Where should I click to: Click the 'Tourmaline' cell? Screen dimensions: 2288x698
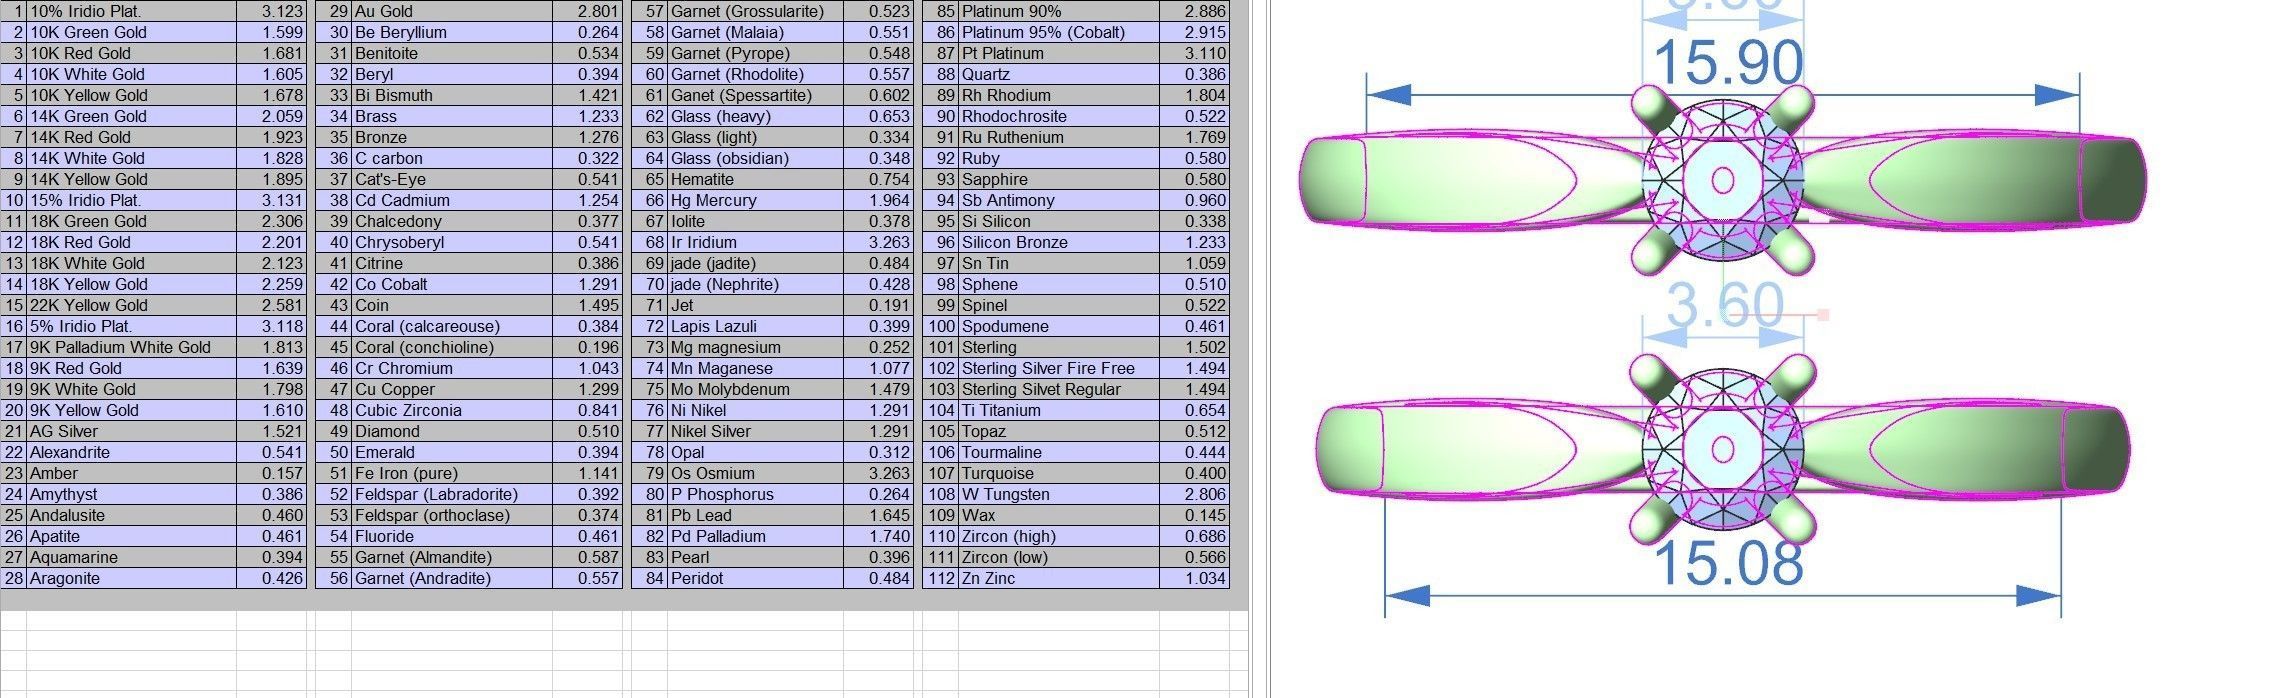click(1059, 452)
